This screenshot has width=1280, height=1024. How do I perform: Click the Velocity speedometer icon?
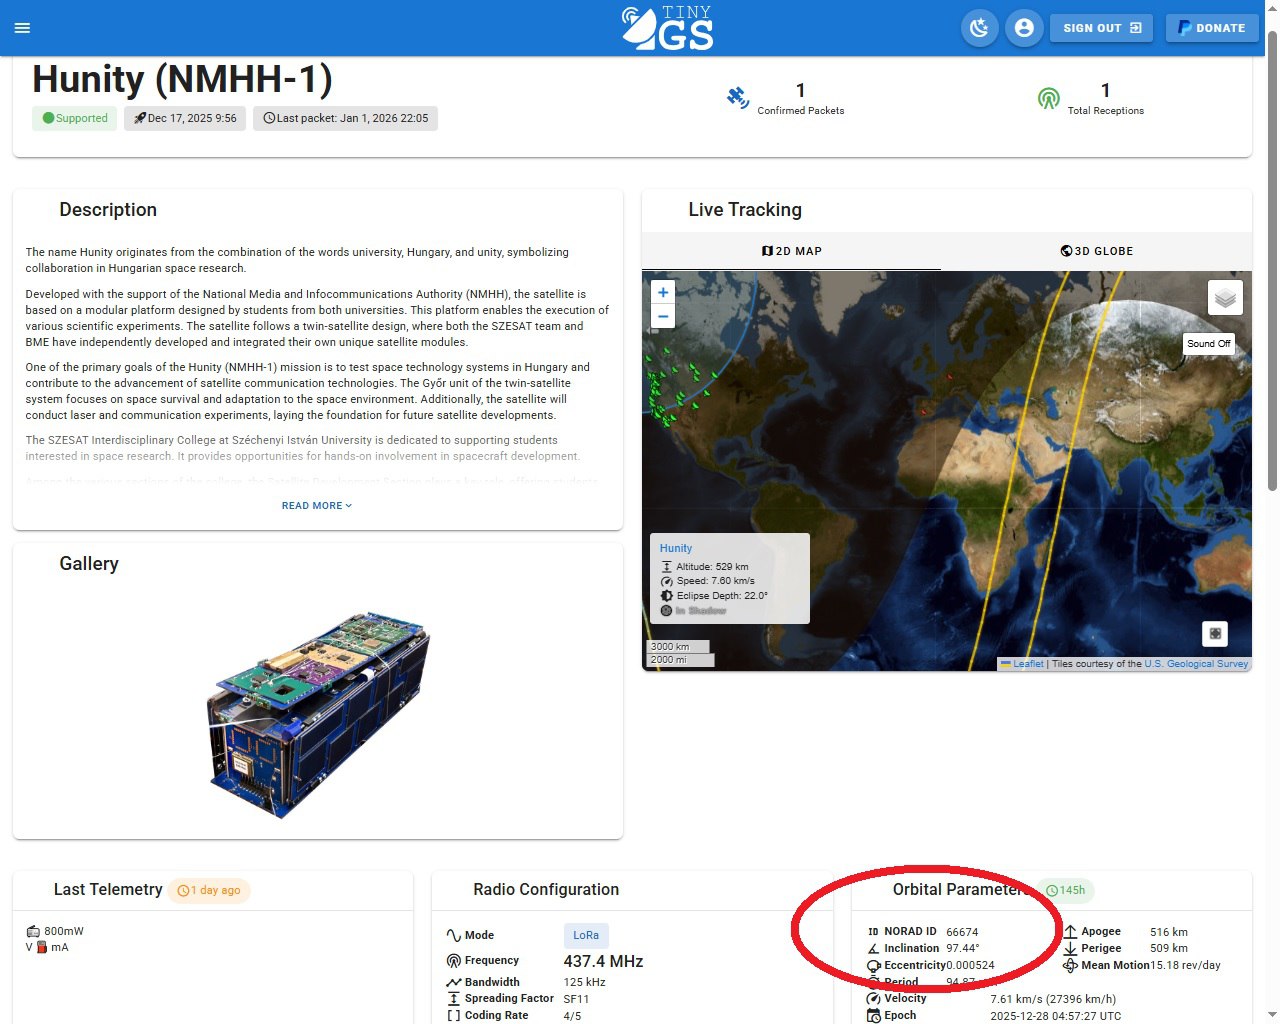click(x=873, y=999)
